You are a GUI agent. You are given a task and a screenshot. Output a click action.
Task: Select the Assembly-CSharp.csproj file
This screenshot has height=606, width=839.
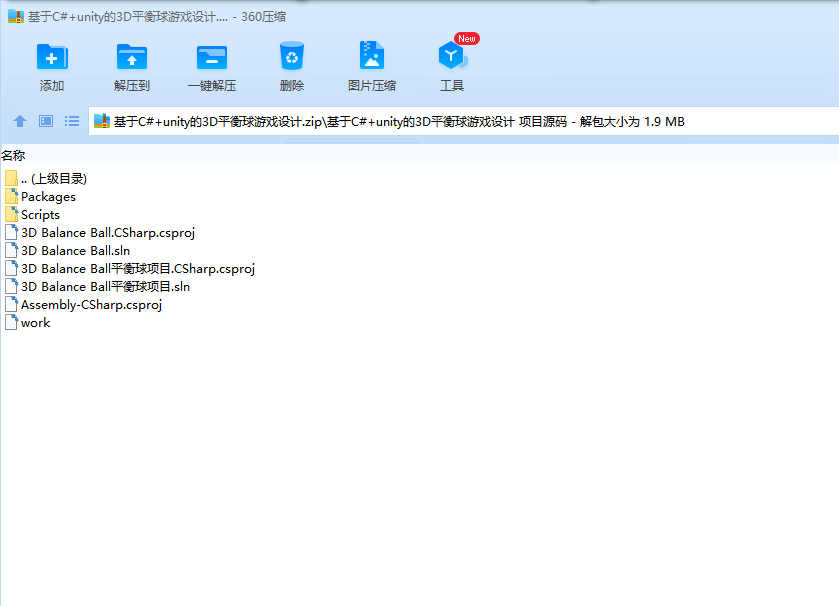point(83,304)
